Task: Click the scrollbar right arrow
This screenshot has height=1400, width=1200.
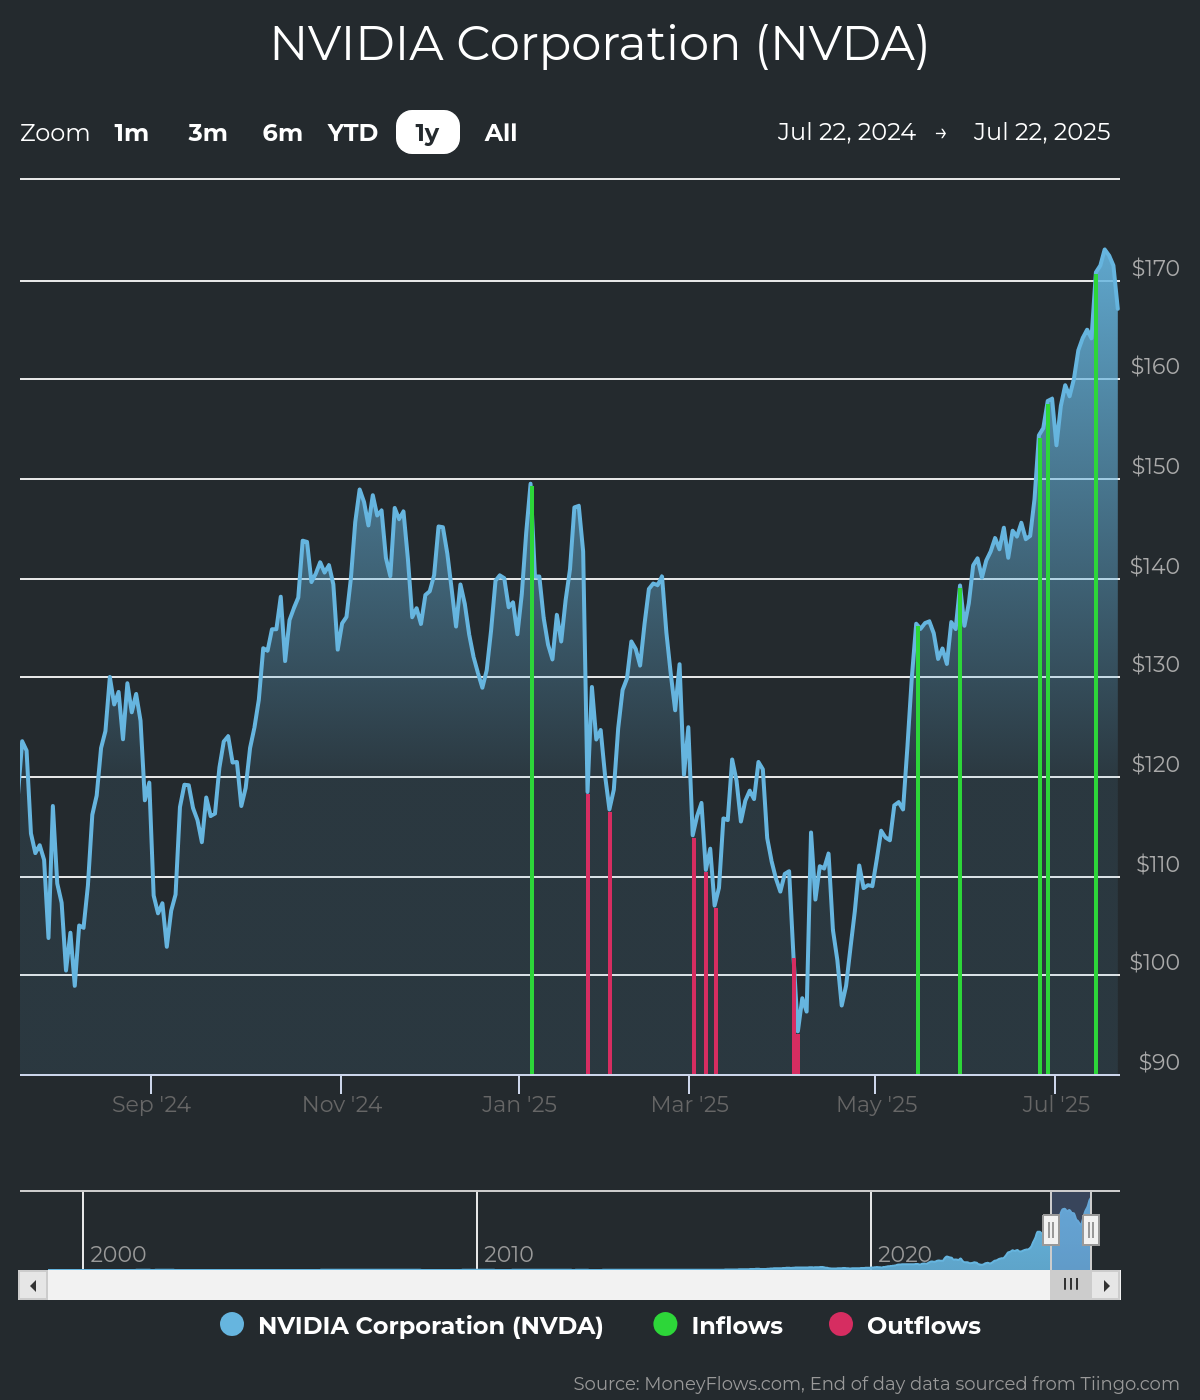Action: click(x=1106, y=1285)
